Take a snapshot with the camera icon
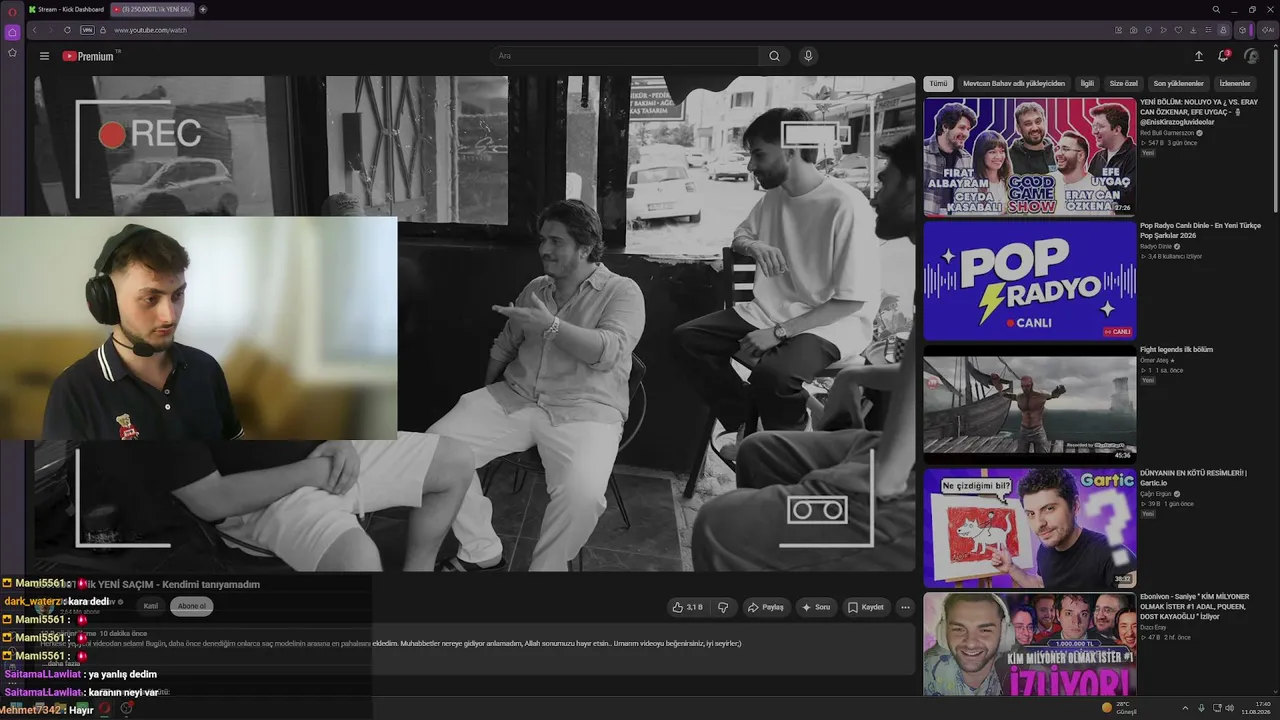1280x720 pixels. tap(1133, 30)
